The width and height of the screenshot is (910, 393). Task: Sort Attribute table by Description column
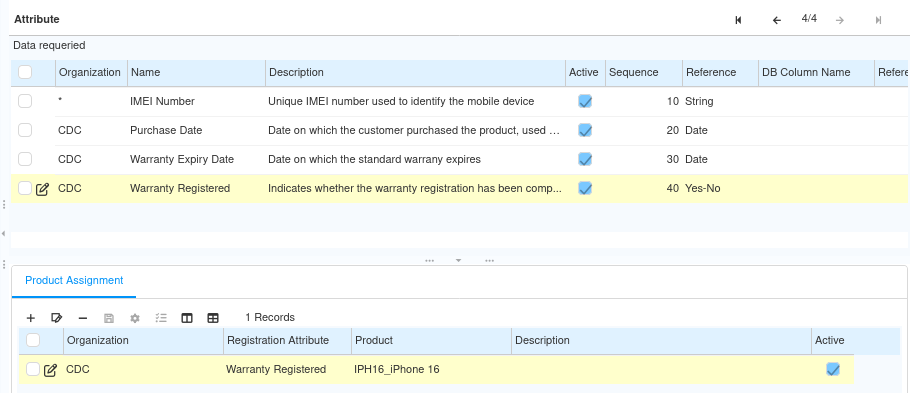click(x=416, y=73)
